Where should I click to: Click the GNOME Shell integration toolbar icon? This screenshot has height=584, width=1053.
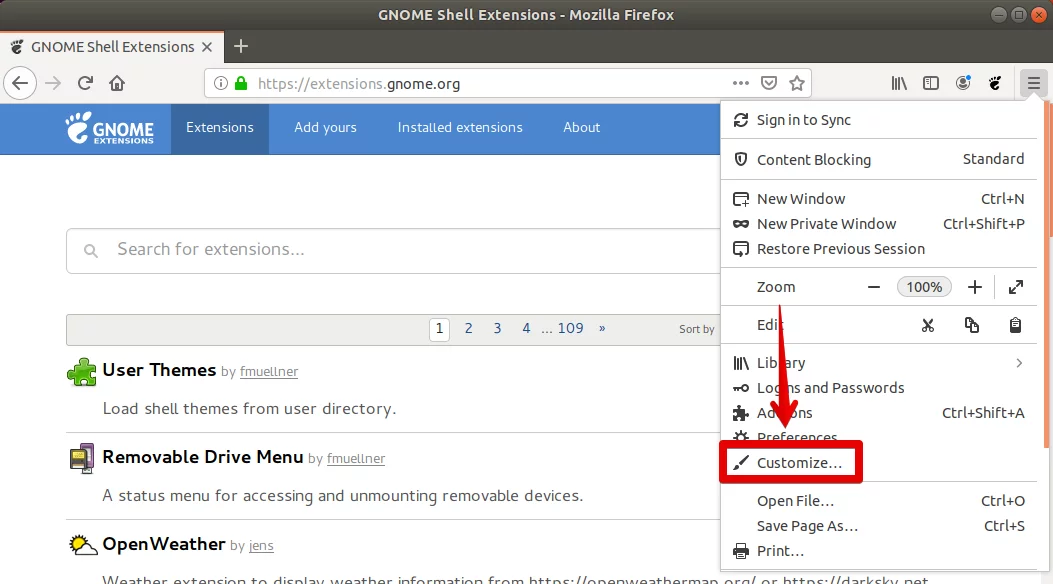tap(995, 83)
